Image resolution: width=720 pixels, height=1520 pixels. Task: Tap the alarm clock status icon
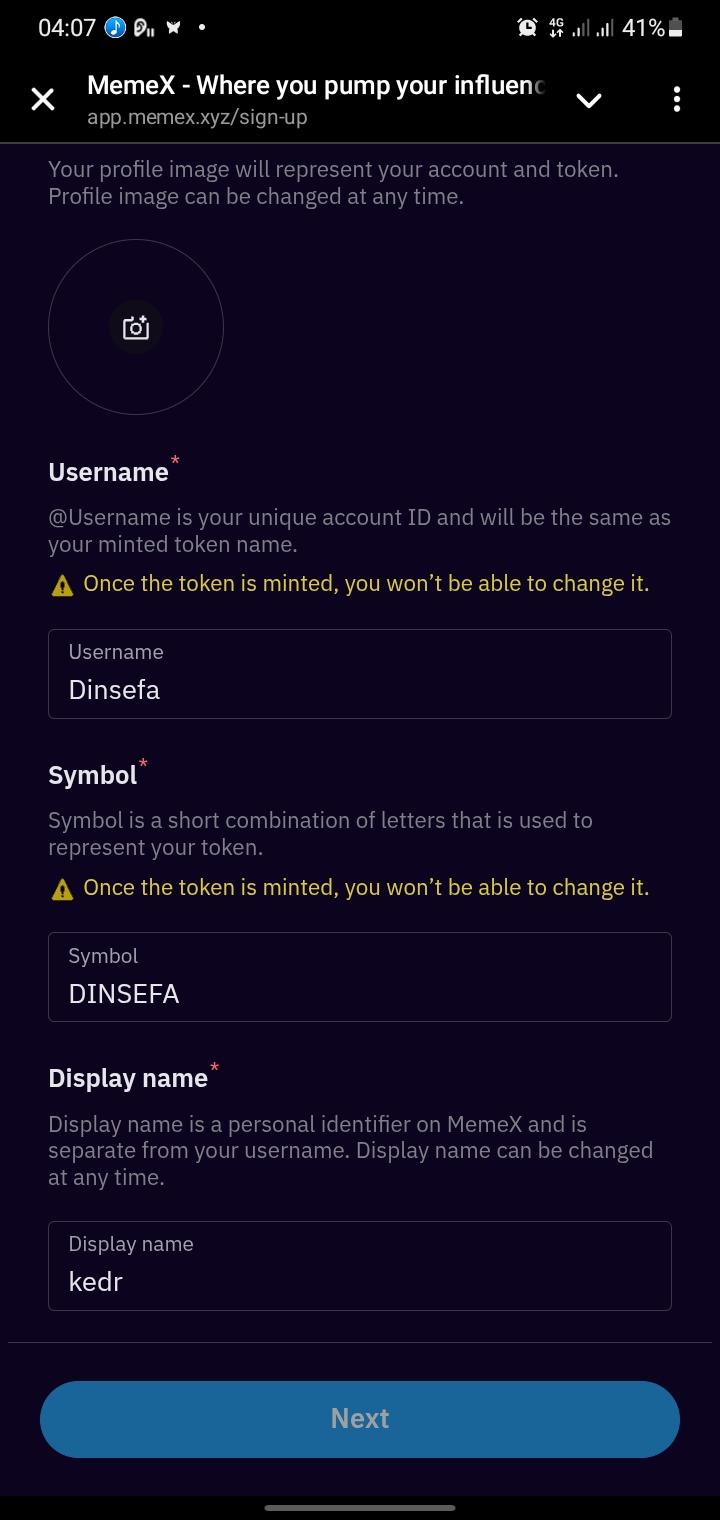[527, 28]
